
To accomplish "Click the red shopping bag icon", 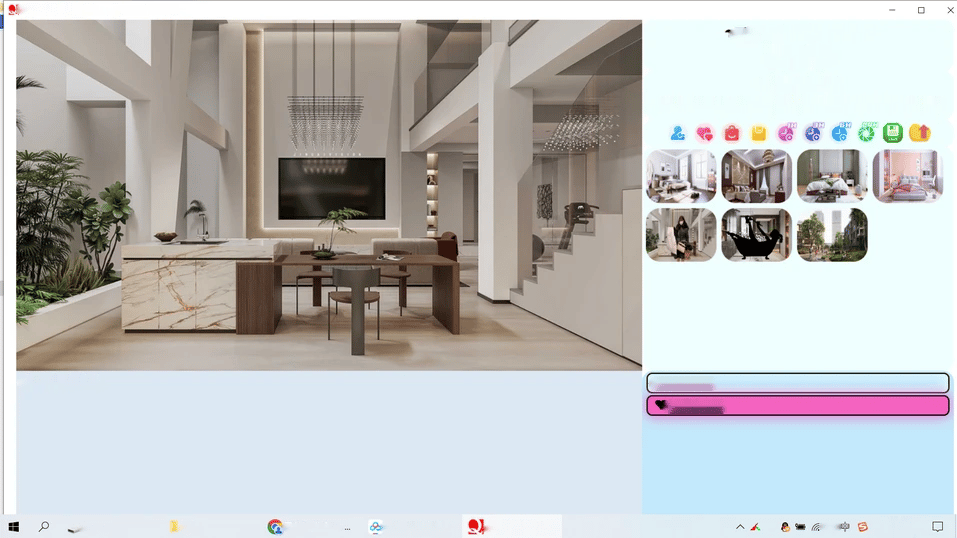I will (732, 133).
